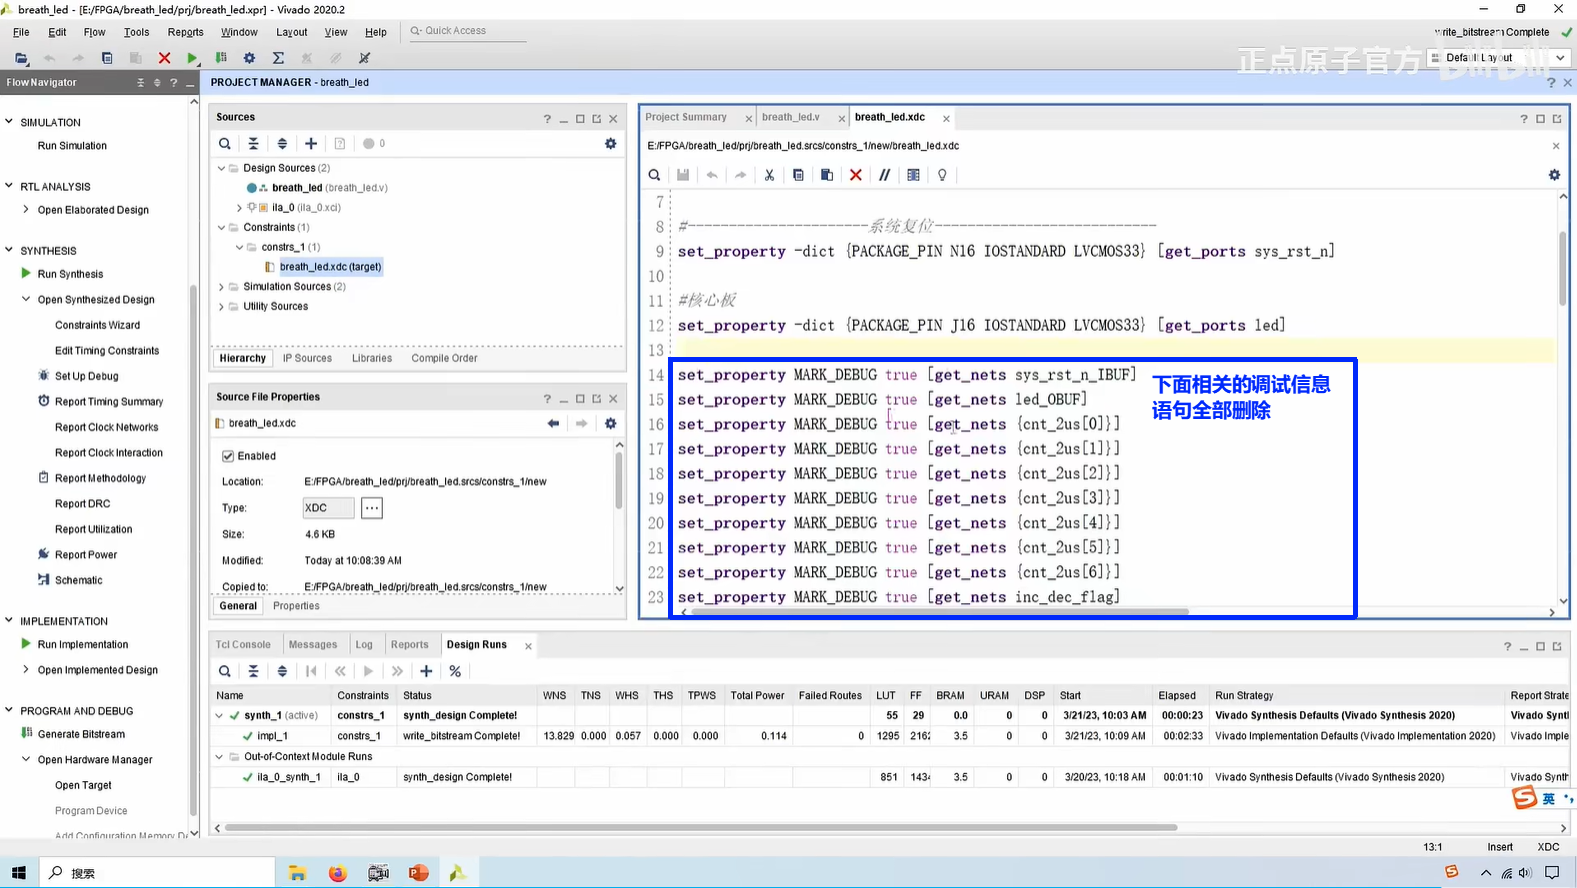
Task: Click the Open Project toolbar icon
Action: [x=21, y=58]
